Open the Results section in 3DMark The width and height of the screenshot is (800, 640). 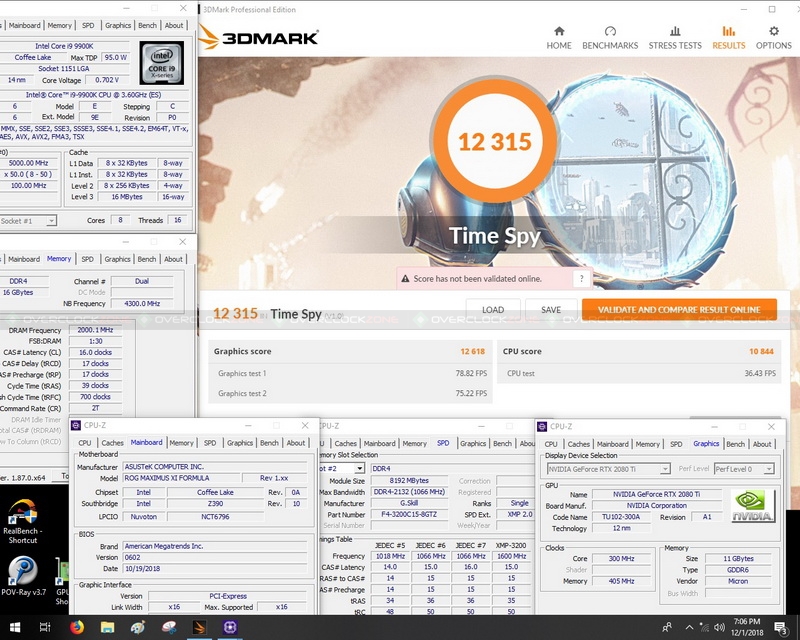click(729, 38)
